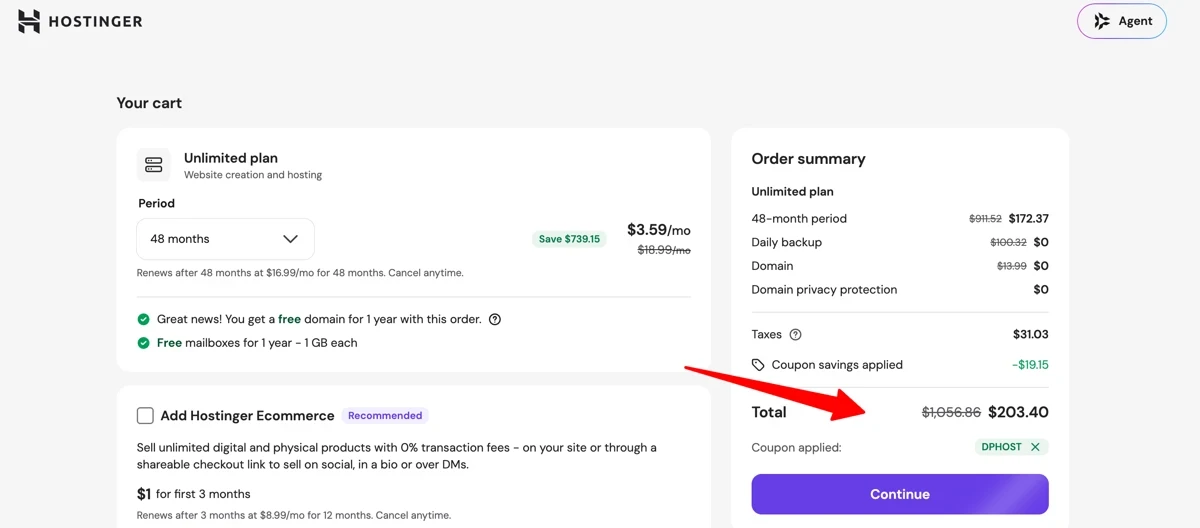Click the $31.03 taxes value

coord(1031,335)
